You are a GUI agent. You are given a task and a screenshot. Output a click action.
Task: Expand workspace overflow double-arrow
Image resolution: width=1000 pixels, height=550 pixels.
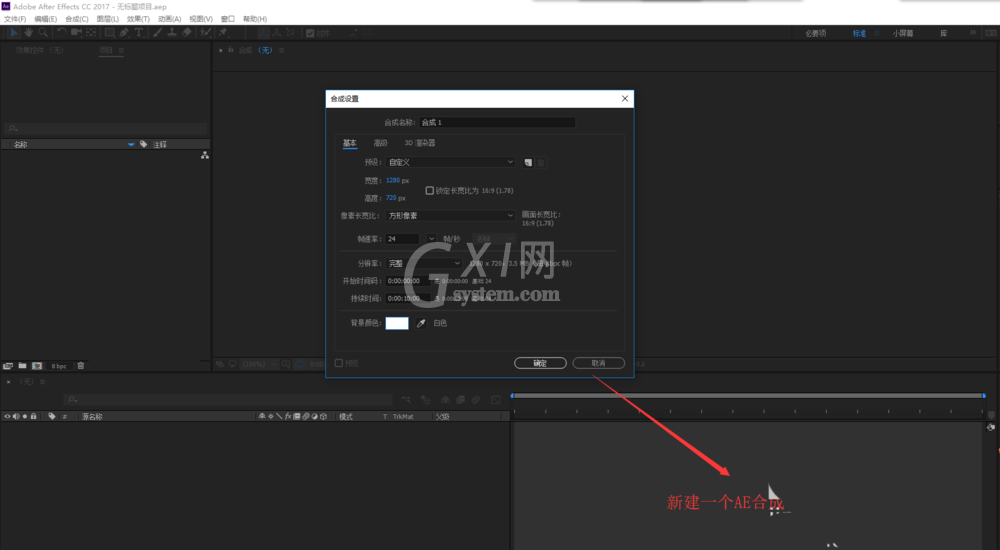[973, 33]
